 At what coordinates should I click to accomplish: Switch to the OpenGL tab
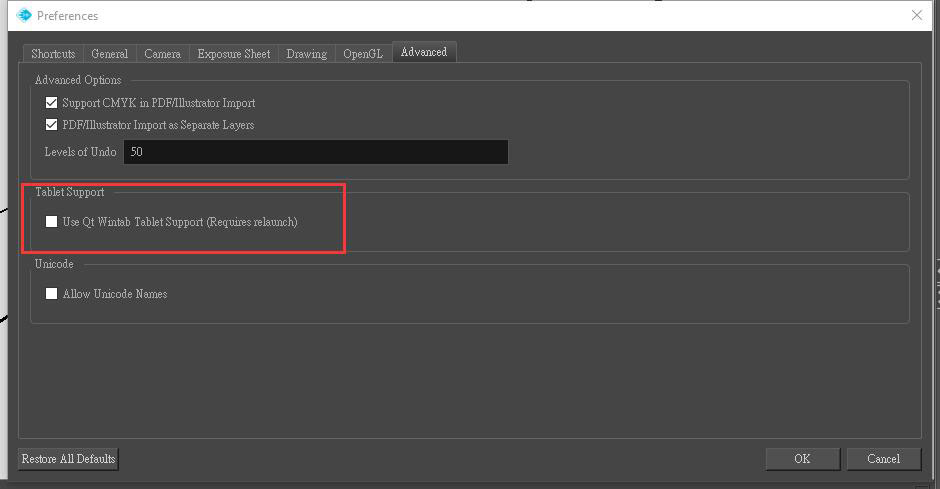pyautogui.click(x=363, y=54)
